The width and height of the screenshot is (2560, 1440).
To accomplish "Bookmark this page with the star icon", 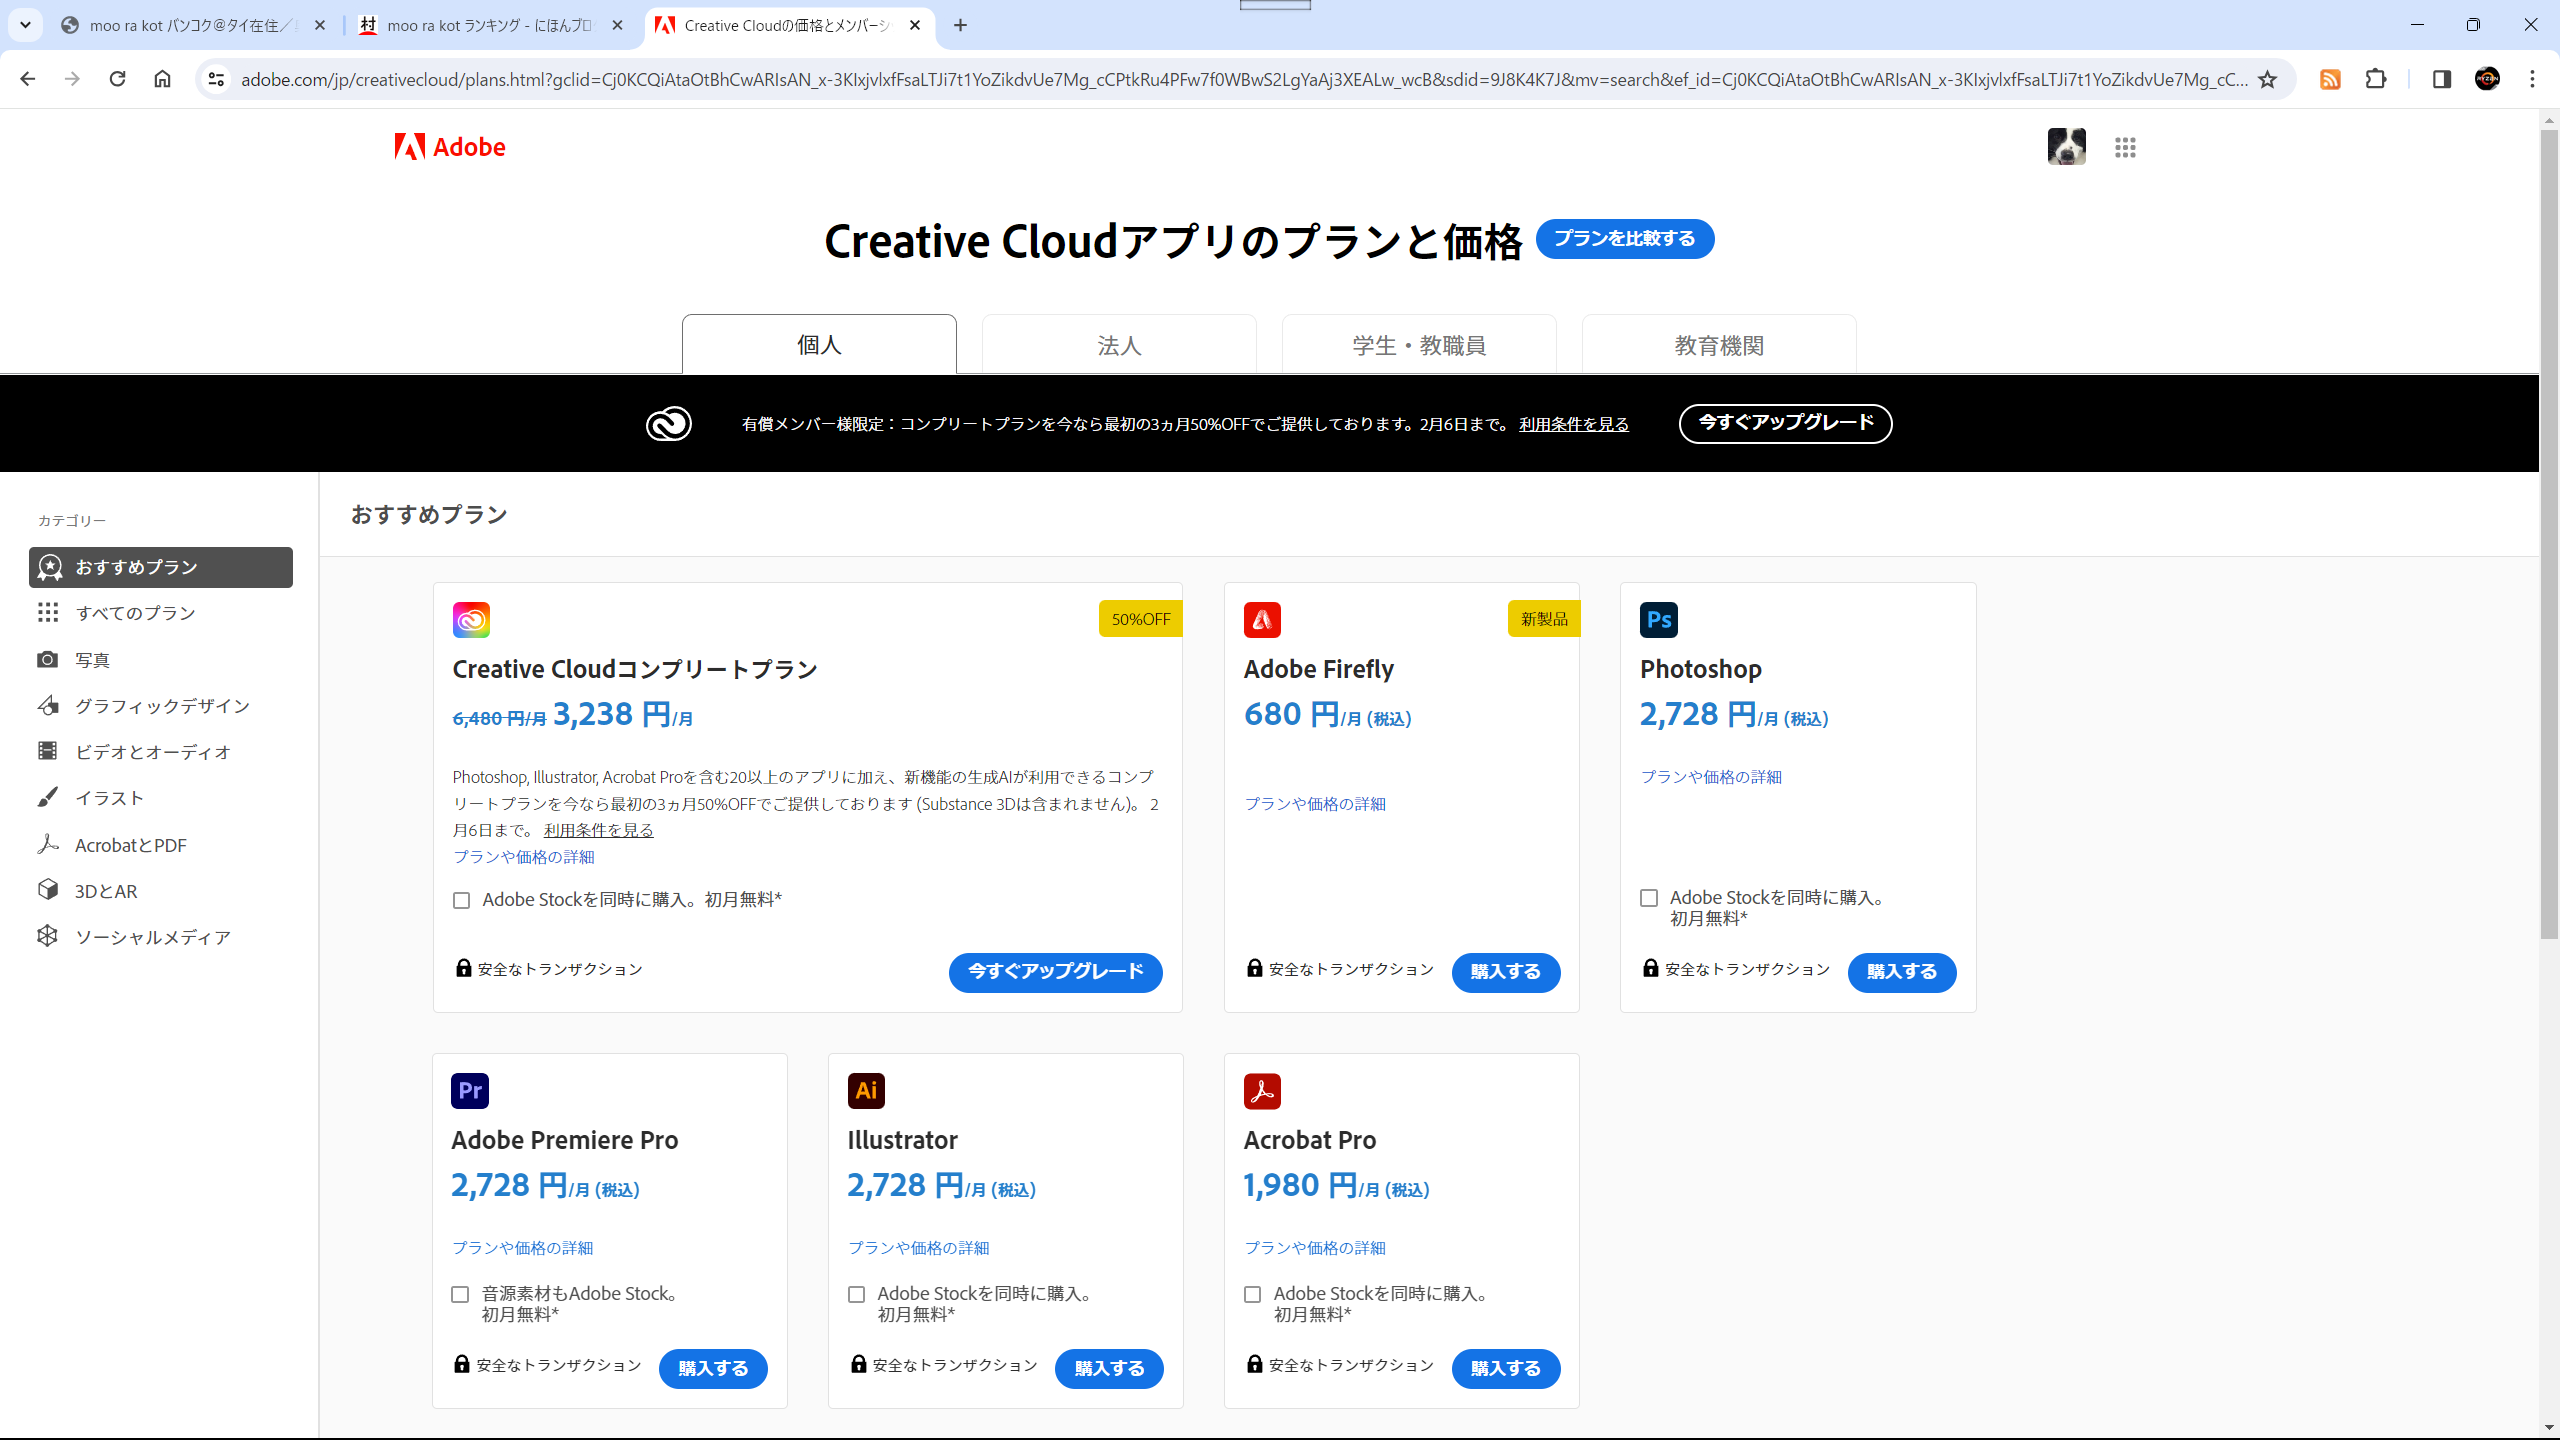I will coord(2267,79).
